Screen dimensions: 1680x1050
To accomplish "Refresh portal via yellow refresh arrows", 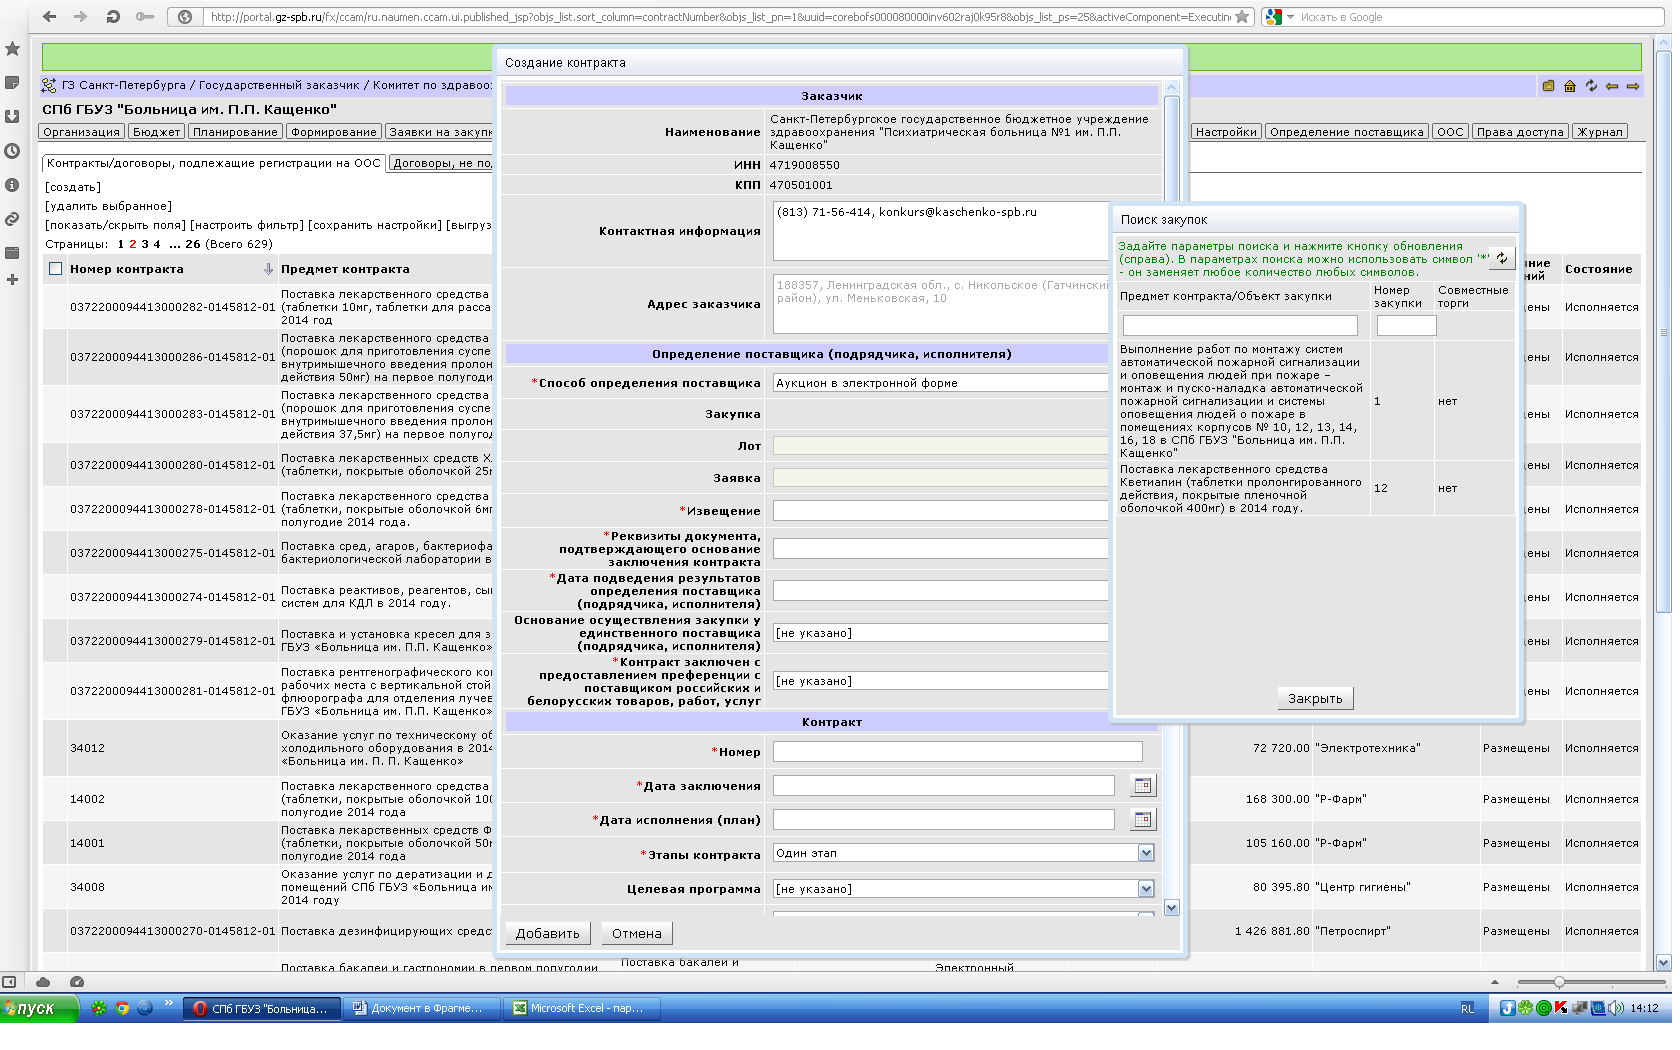I will pos(1591,86).
